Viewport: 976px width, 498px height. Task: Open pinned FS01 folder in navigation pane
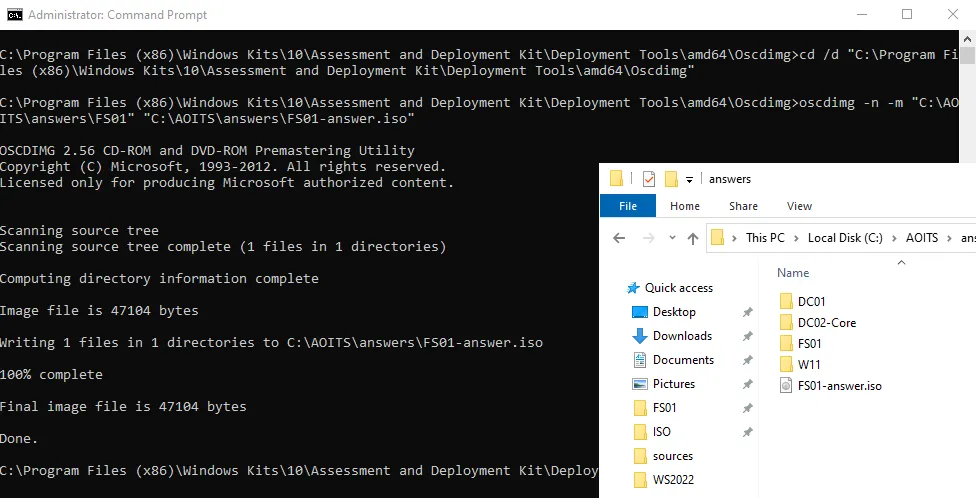(664, 408)
